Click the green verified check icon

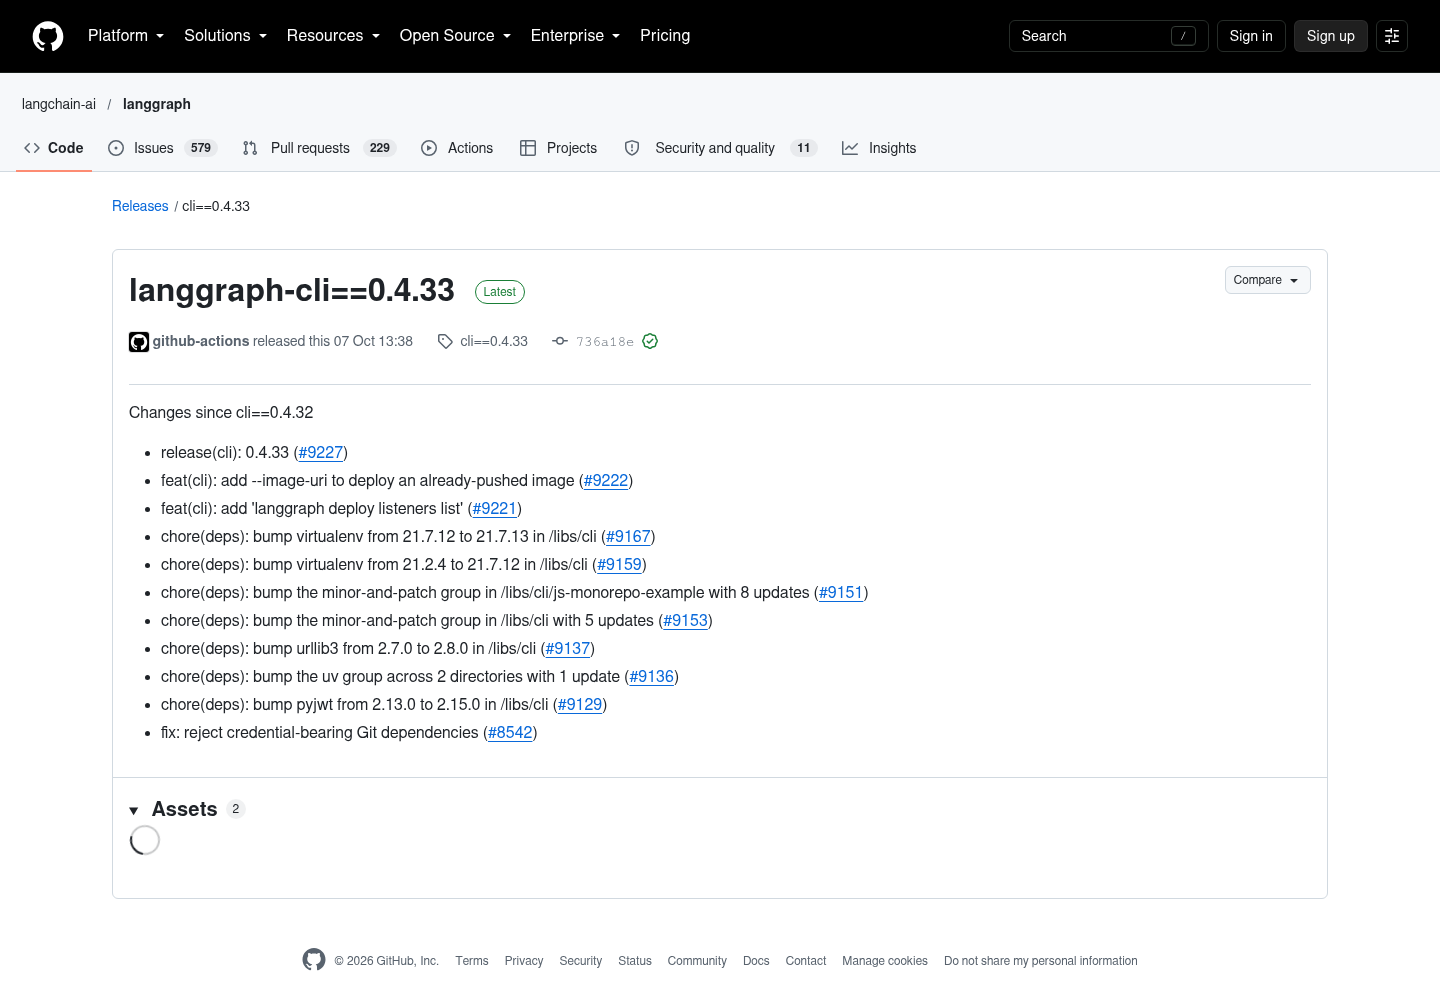tap(650, 341)
